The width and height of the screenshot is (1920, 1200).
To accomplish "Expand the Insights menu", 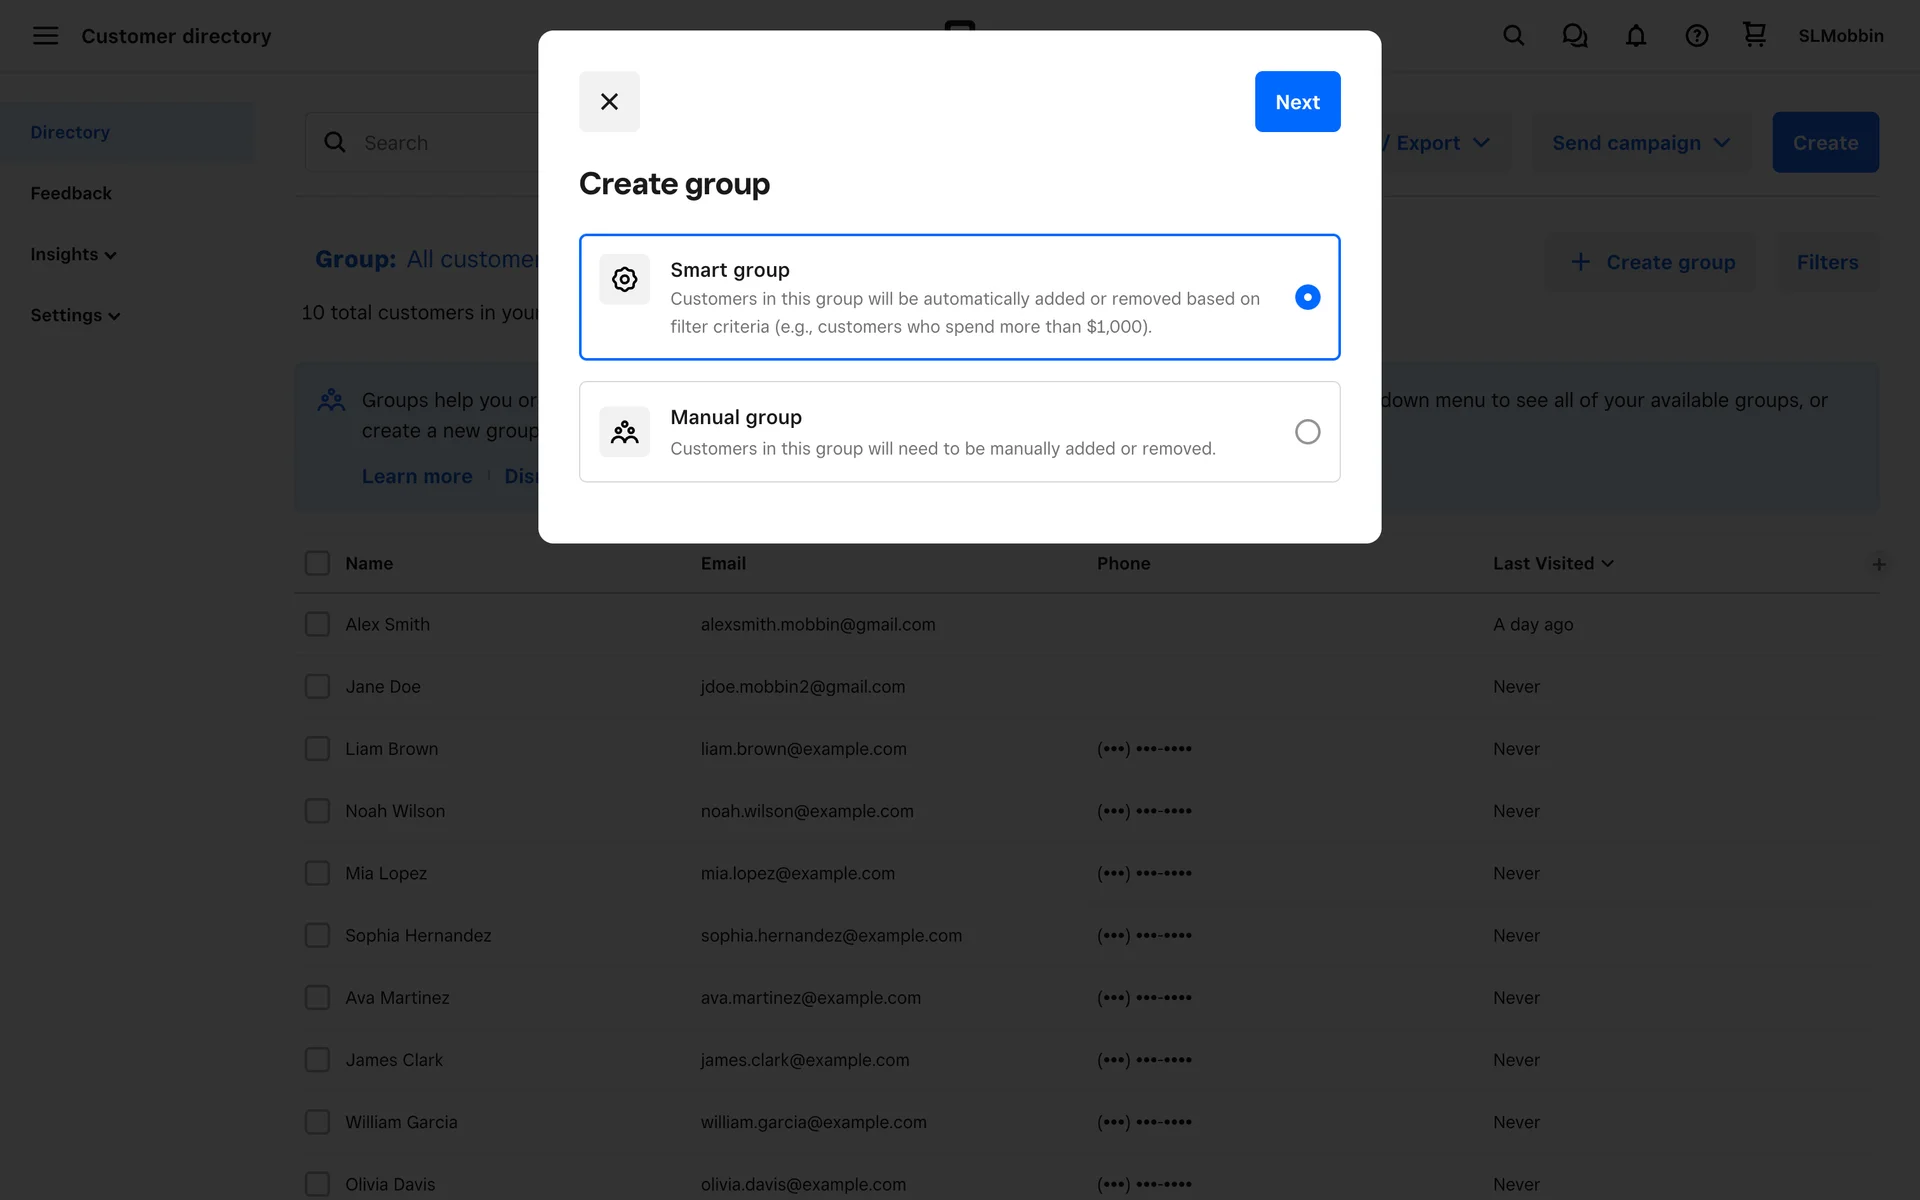I will point(73,255).
